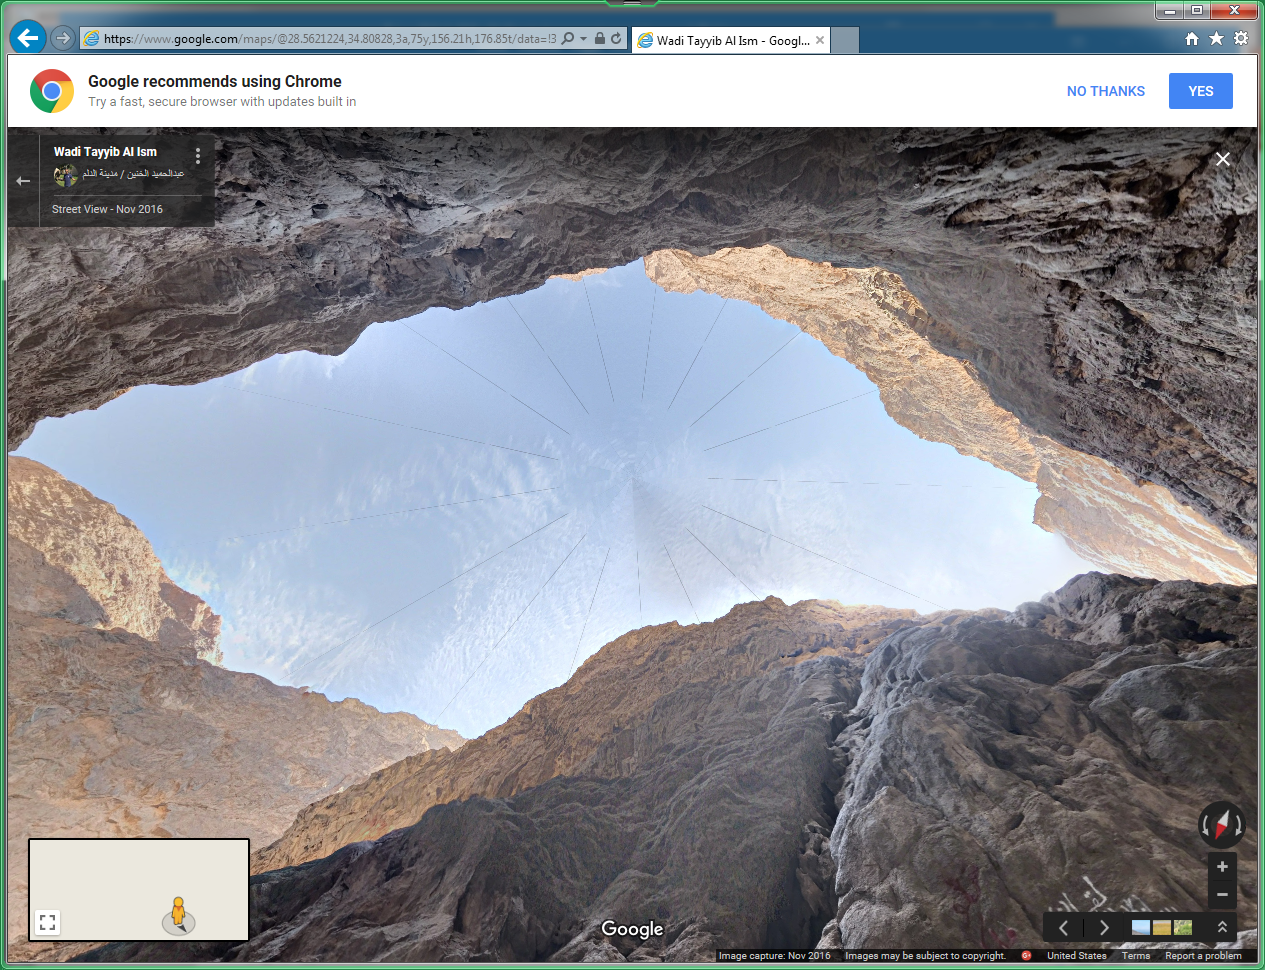The height and width of the screenshot is (970, 1265).
Task: Refresh the page using reload icon
Action: 616,39
